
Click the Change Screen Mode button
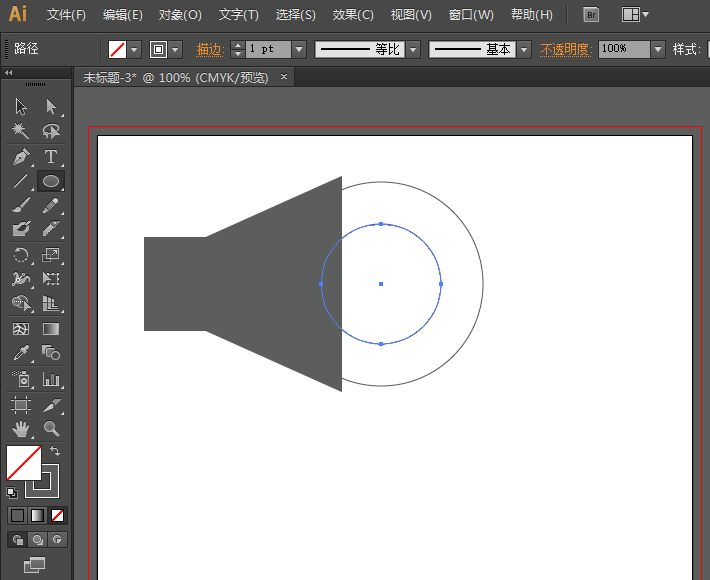(34, 565)
